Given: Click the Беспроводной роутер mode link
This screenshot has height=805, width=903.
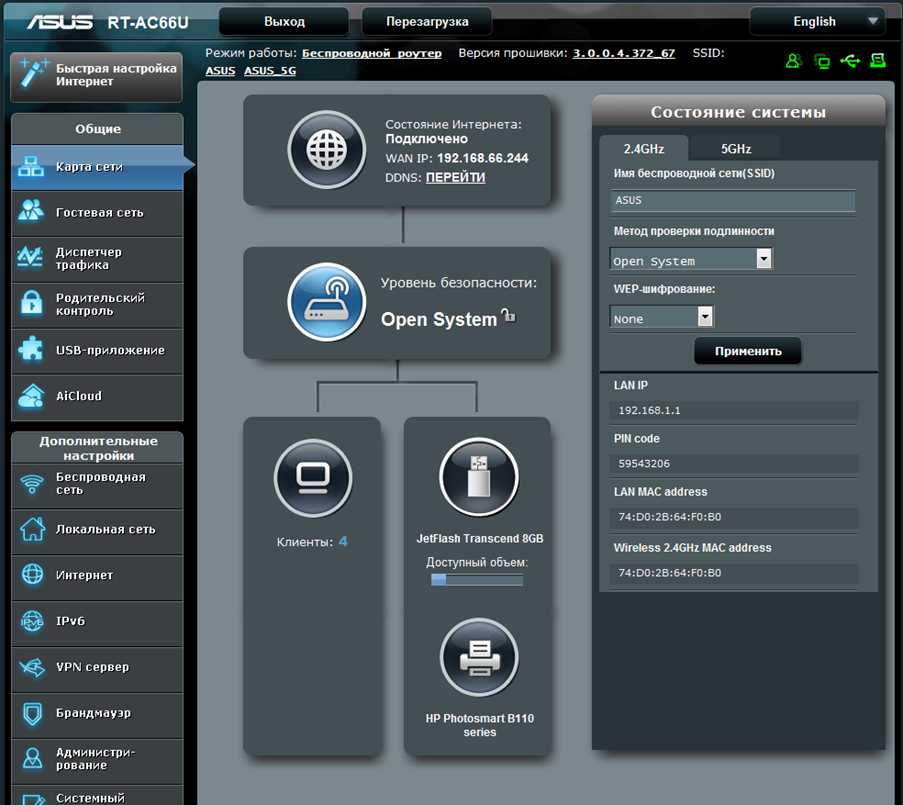Looking at the screenshot, I should pyautogui.click(x=371, y=53).
